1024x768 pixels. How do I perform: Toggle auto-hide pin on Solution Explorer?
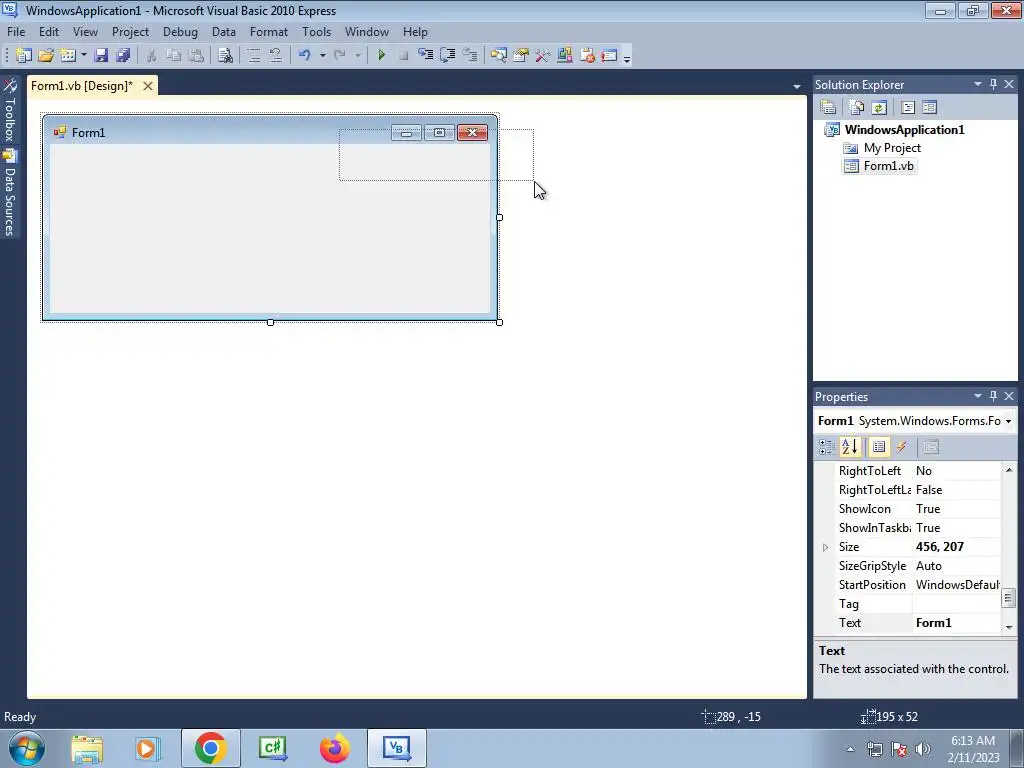993,84
